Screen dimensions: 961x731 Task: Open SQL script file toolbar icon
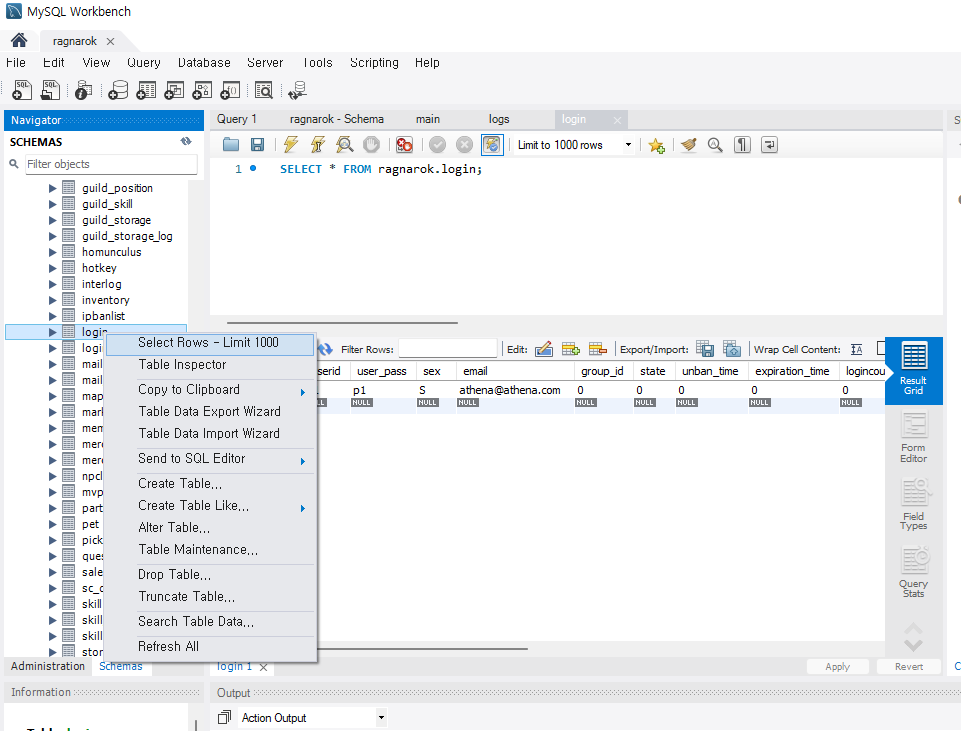click(50, 90)
